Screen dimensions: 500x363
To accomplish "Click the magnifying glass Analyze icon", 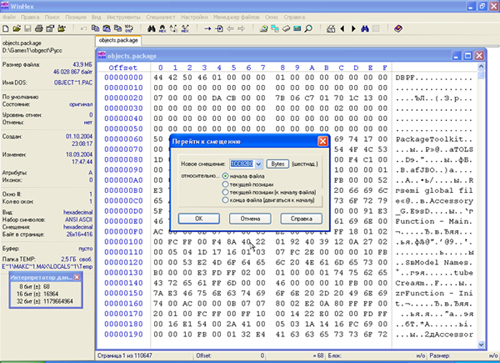I will [x=309, y=29].
